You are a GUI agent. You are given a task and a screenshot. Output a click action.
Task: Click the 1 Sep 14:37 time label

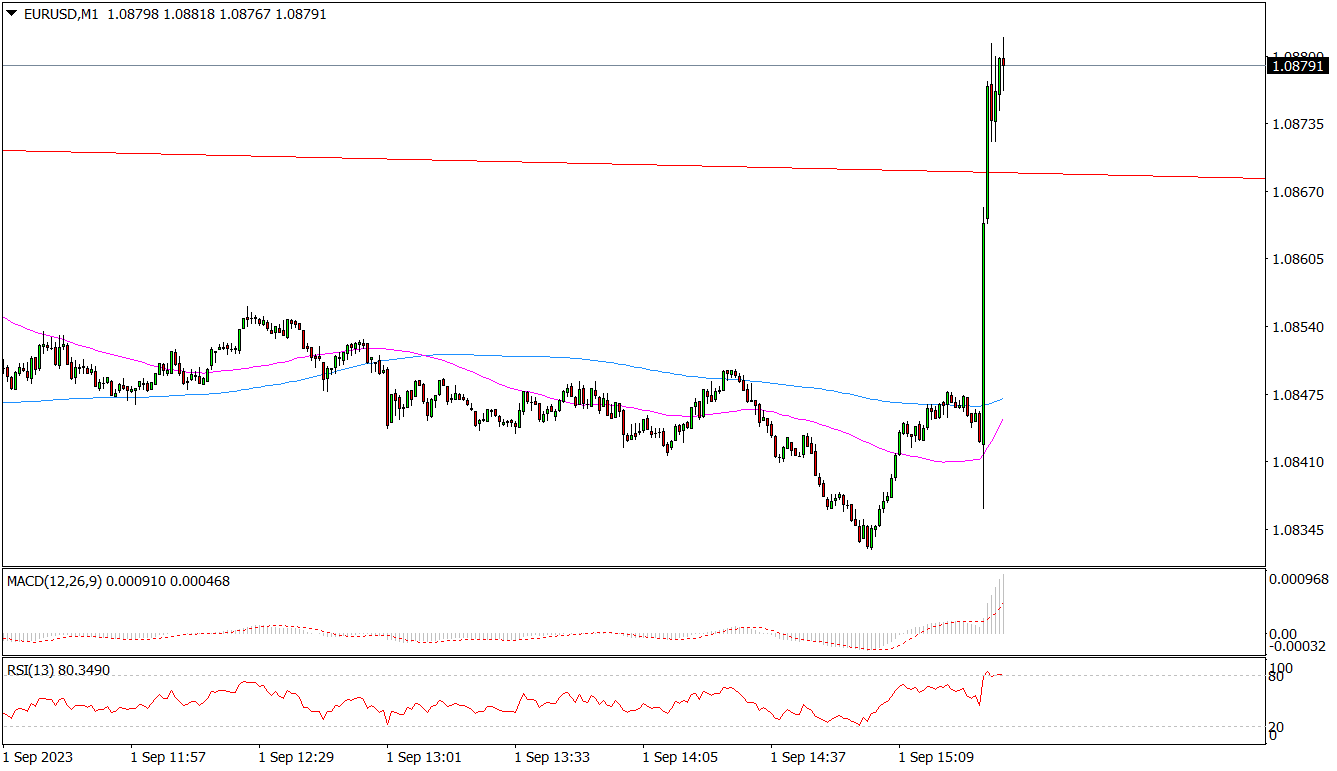click(x=808, y=757)
